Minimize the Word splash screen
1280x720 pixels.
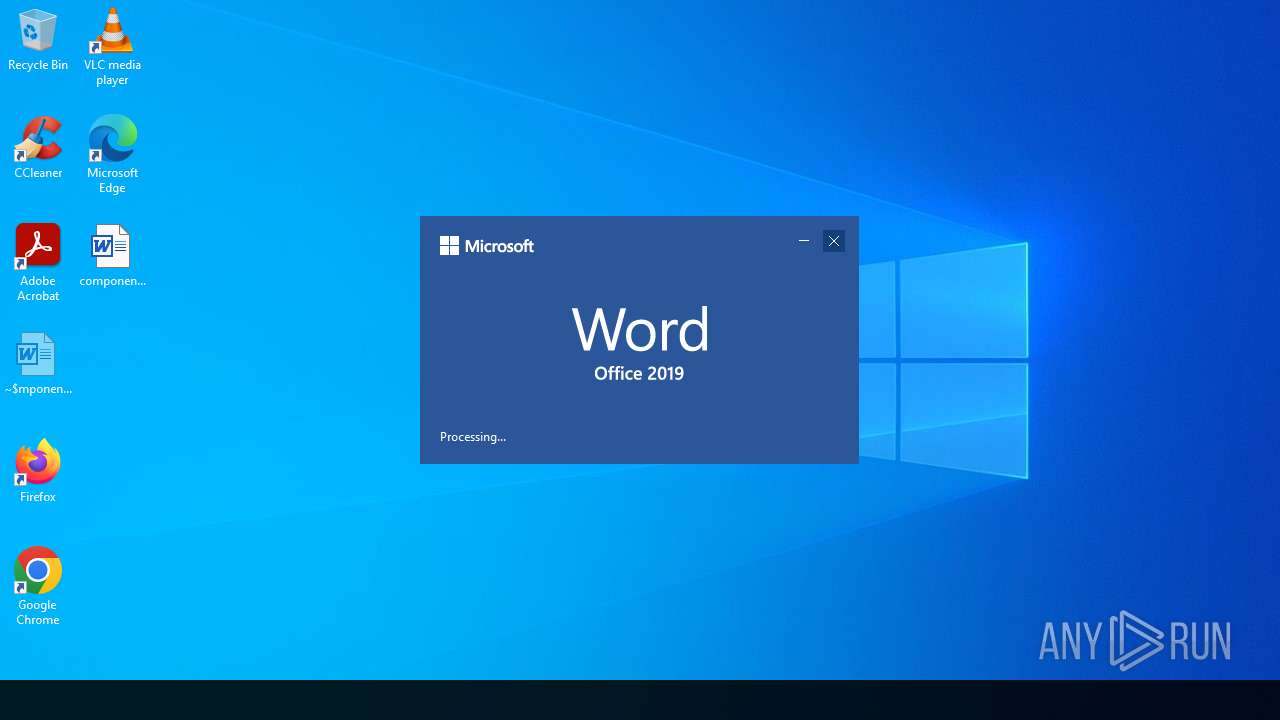point(804,241)
